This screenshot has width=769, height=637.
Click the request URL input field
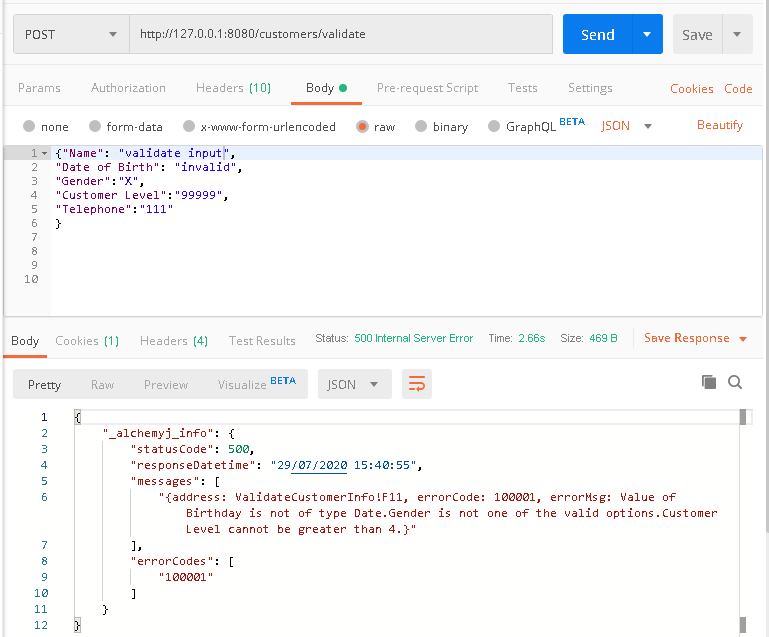340,34
